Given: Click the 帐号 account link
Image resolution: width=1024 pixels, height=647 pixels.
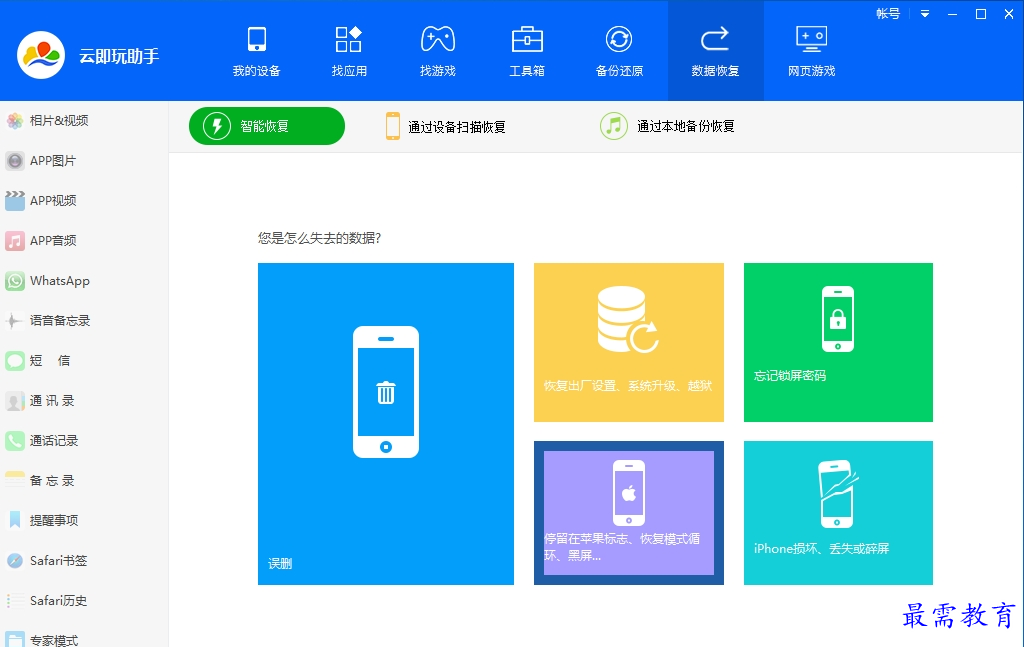Looking at the screenshot, I should [888, 14].
